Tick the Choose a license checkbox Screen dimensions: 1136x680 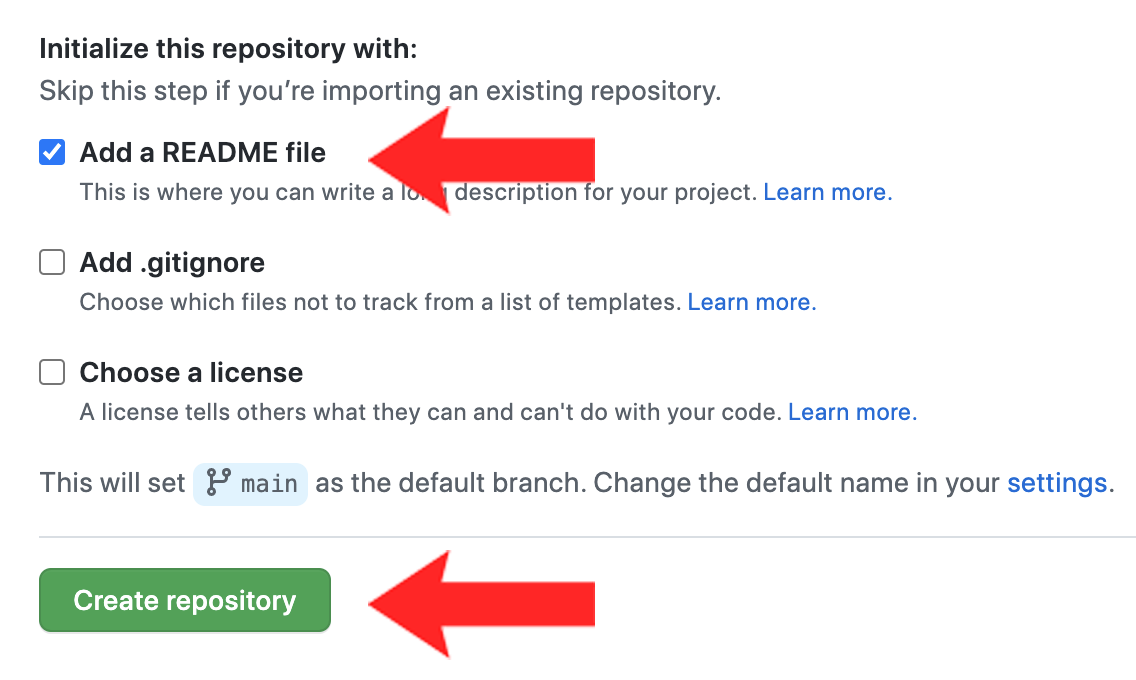(52, 373)
